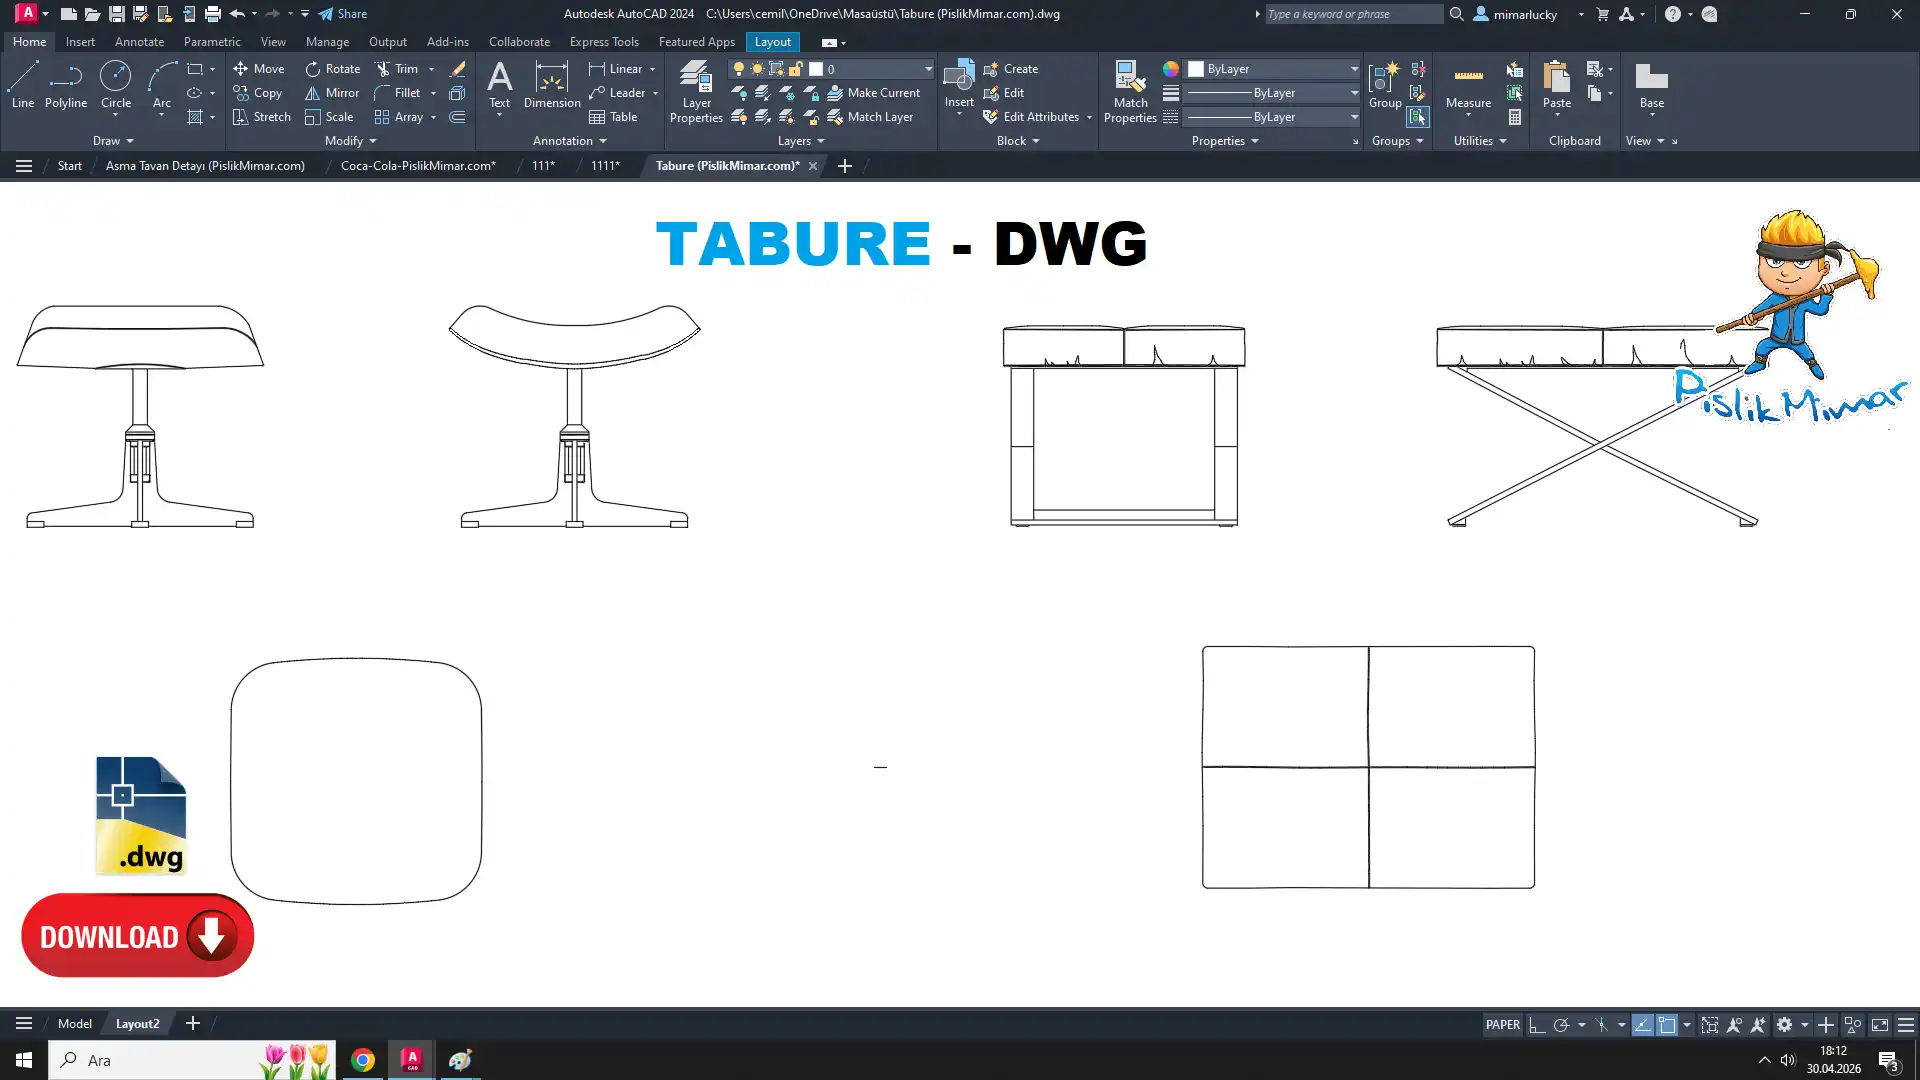
Task: Click the object color wheel swatch
Action: [x=1170, y=69]
